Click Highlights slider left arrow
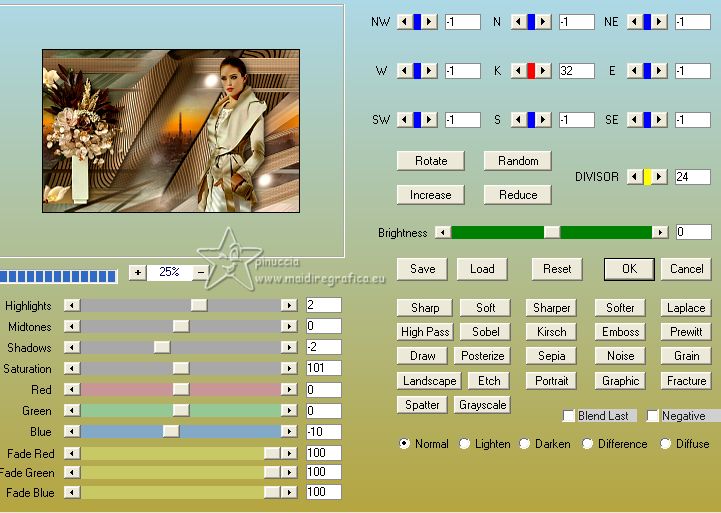 (x=72, y=305)
